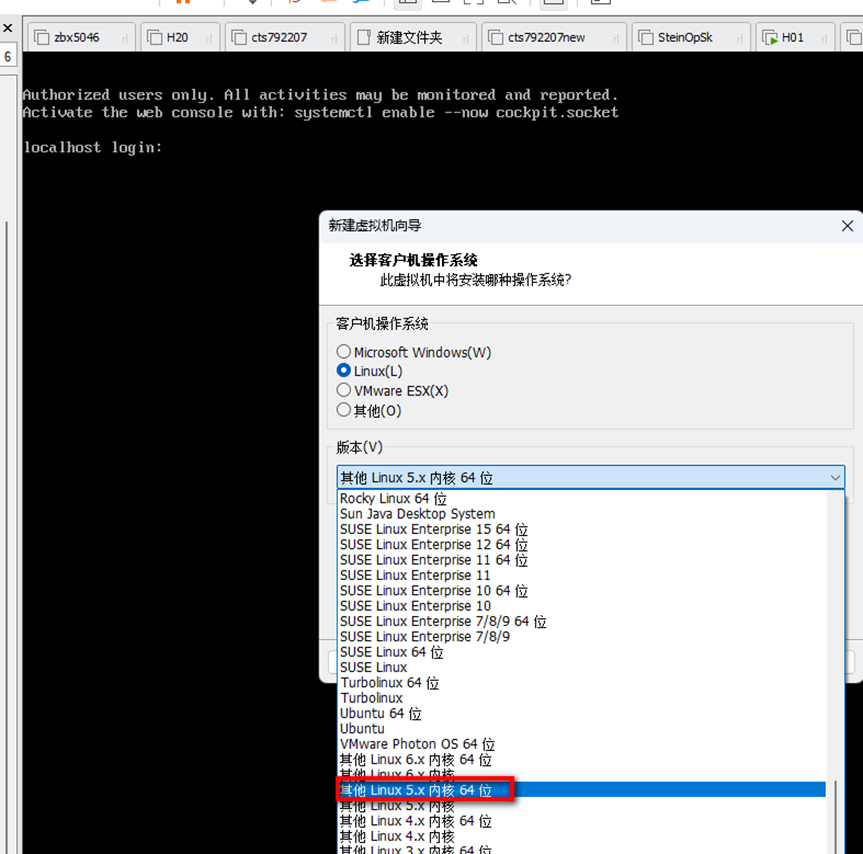
Task: Choose the VMware ESX(X) radio option
Action: point(343,390)
